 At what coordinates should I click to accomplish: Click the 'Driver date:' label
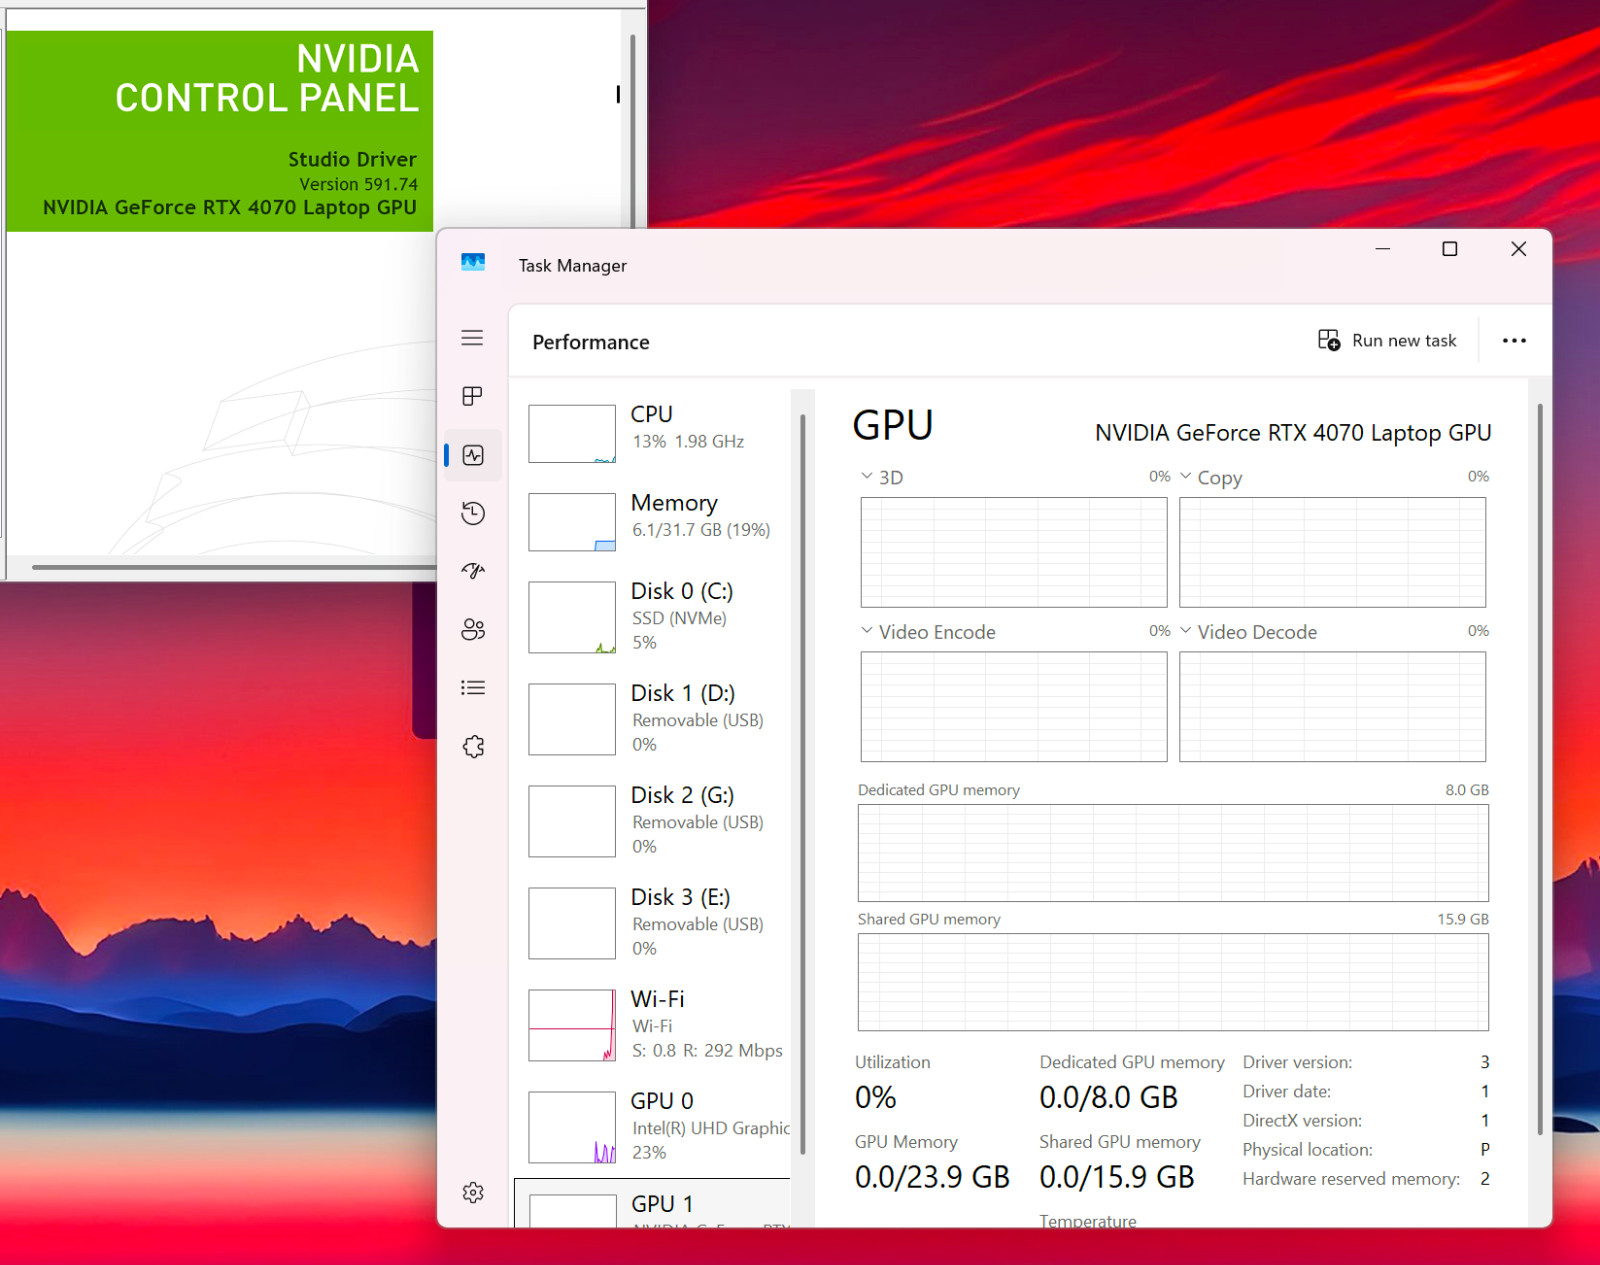[x=1287, y=1091]
